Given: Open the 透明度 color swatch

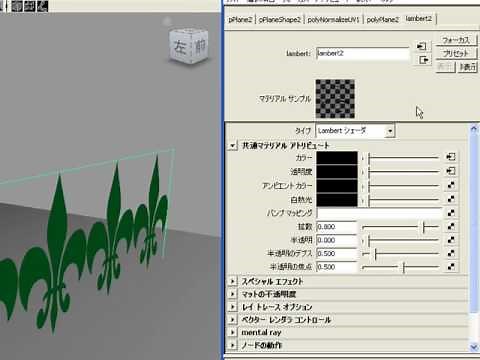Looking at the screenshot, I should (x=337, y=172).
